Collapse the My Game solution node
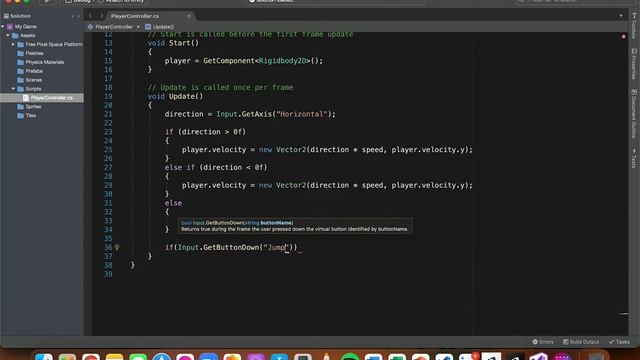 tap(3, 27)
